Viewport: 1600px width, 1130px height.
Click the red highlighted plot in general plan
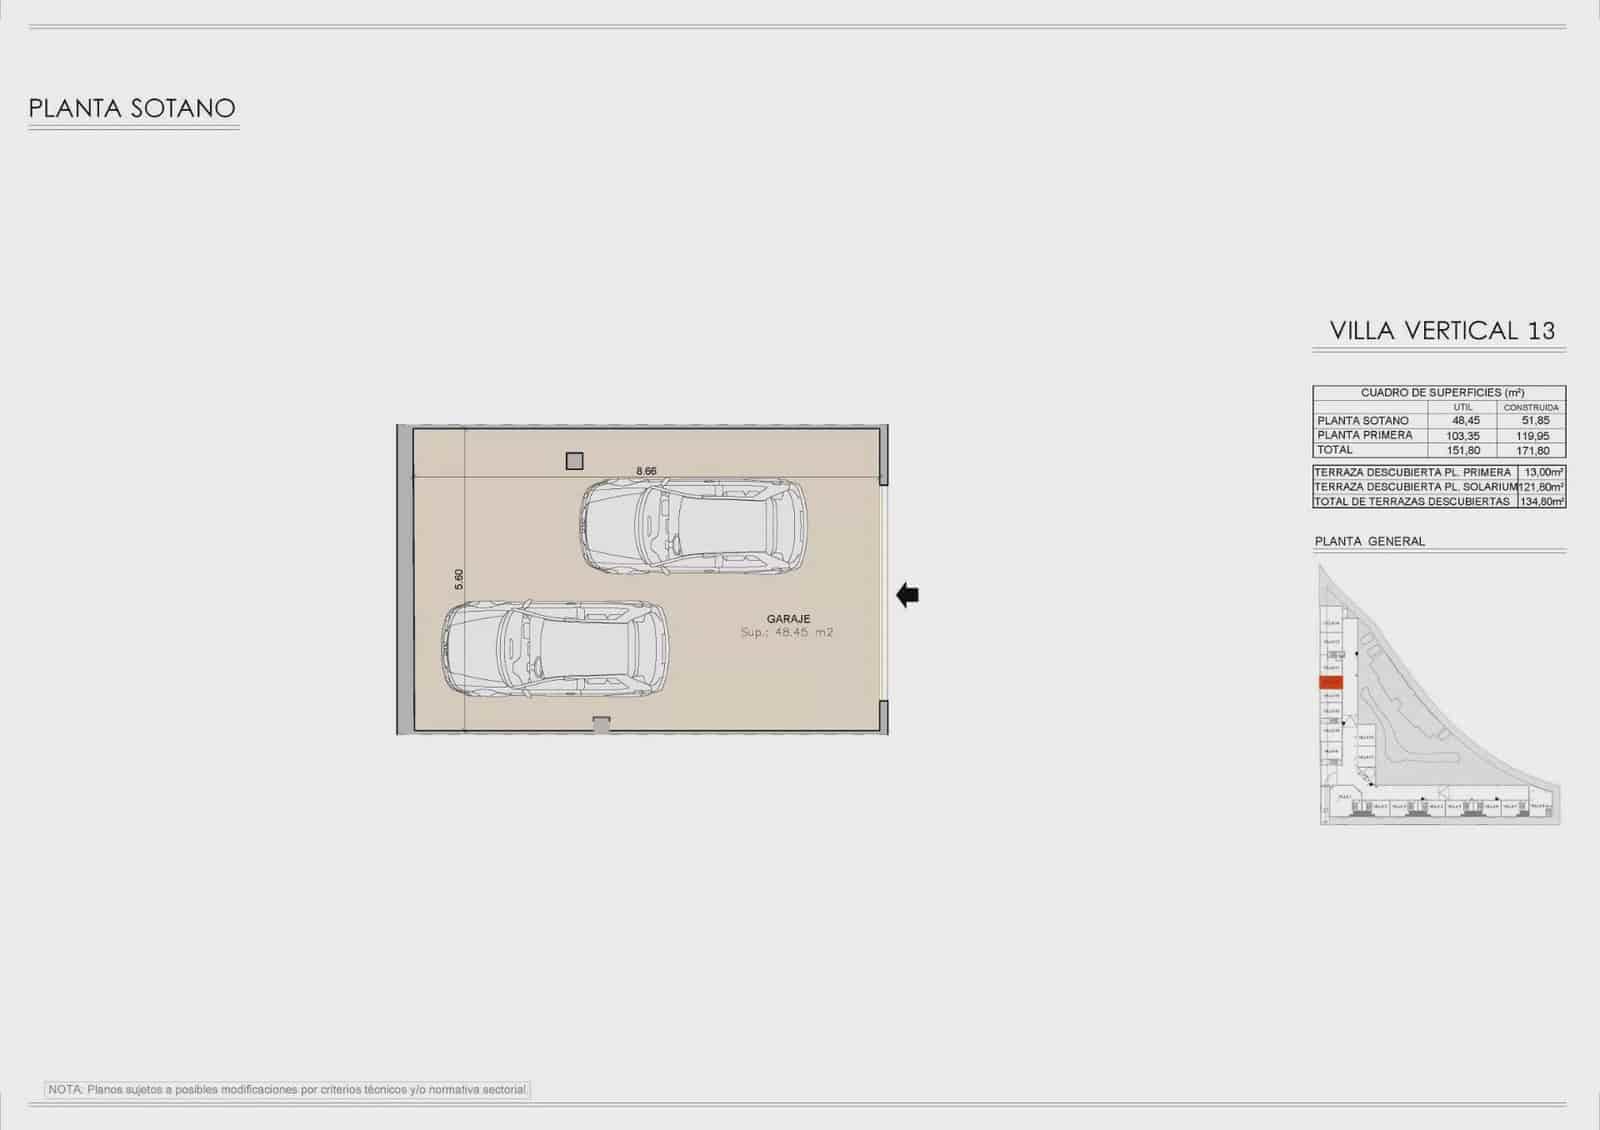point(1330,682)
